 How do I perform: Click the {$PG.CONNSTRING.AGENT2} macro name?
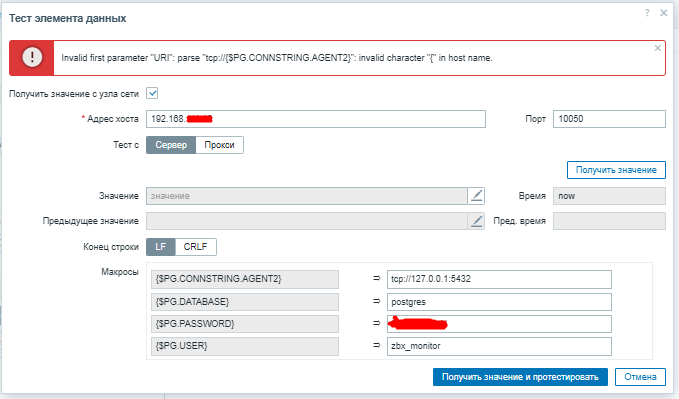click(x=245, y=279)
